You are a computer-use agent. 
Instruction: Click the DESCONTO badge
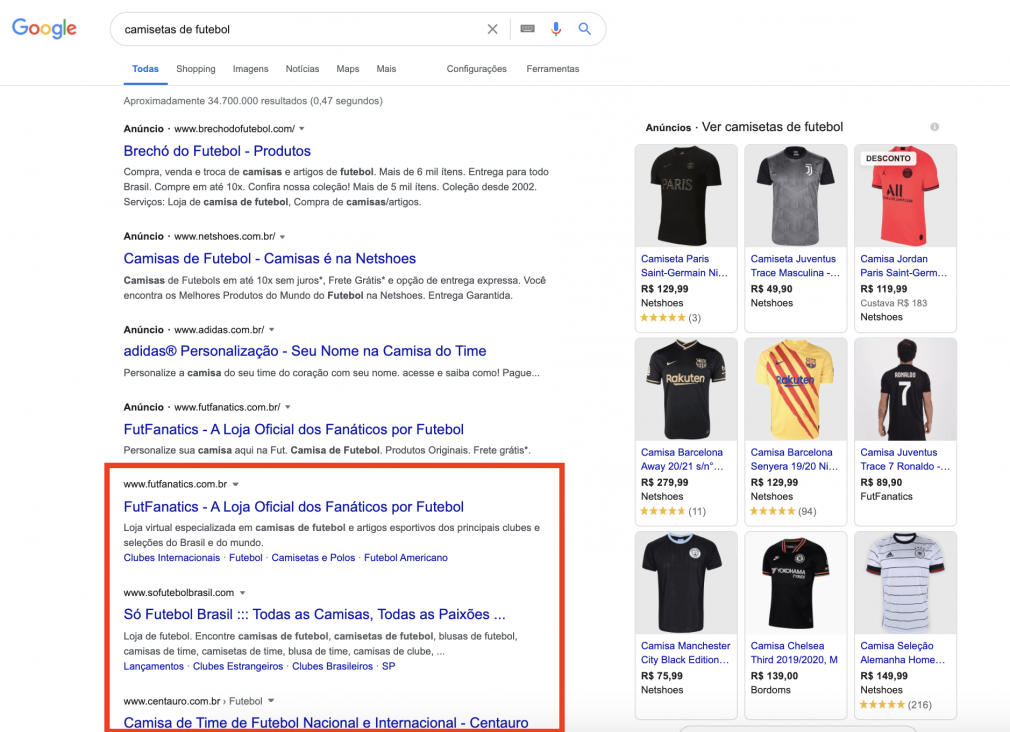point(888,158)
